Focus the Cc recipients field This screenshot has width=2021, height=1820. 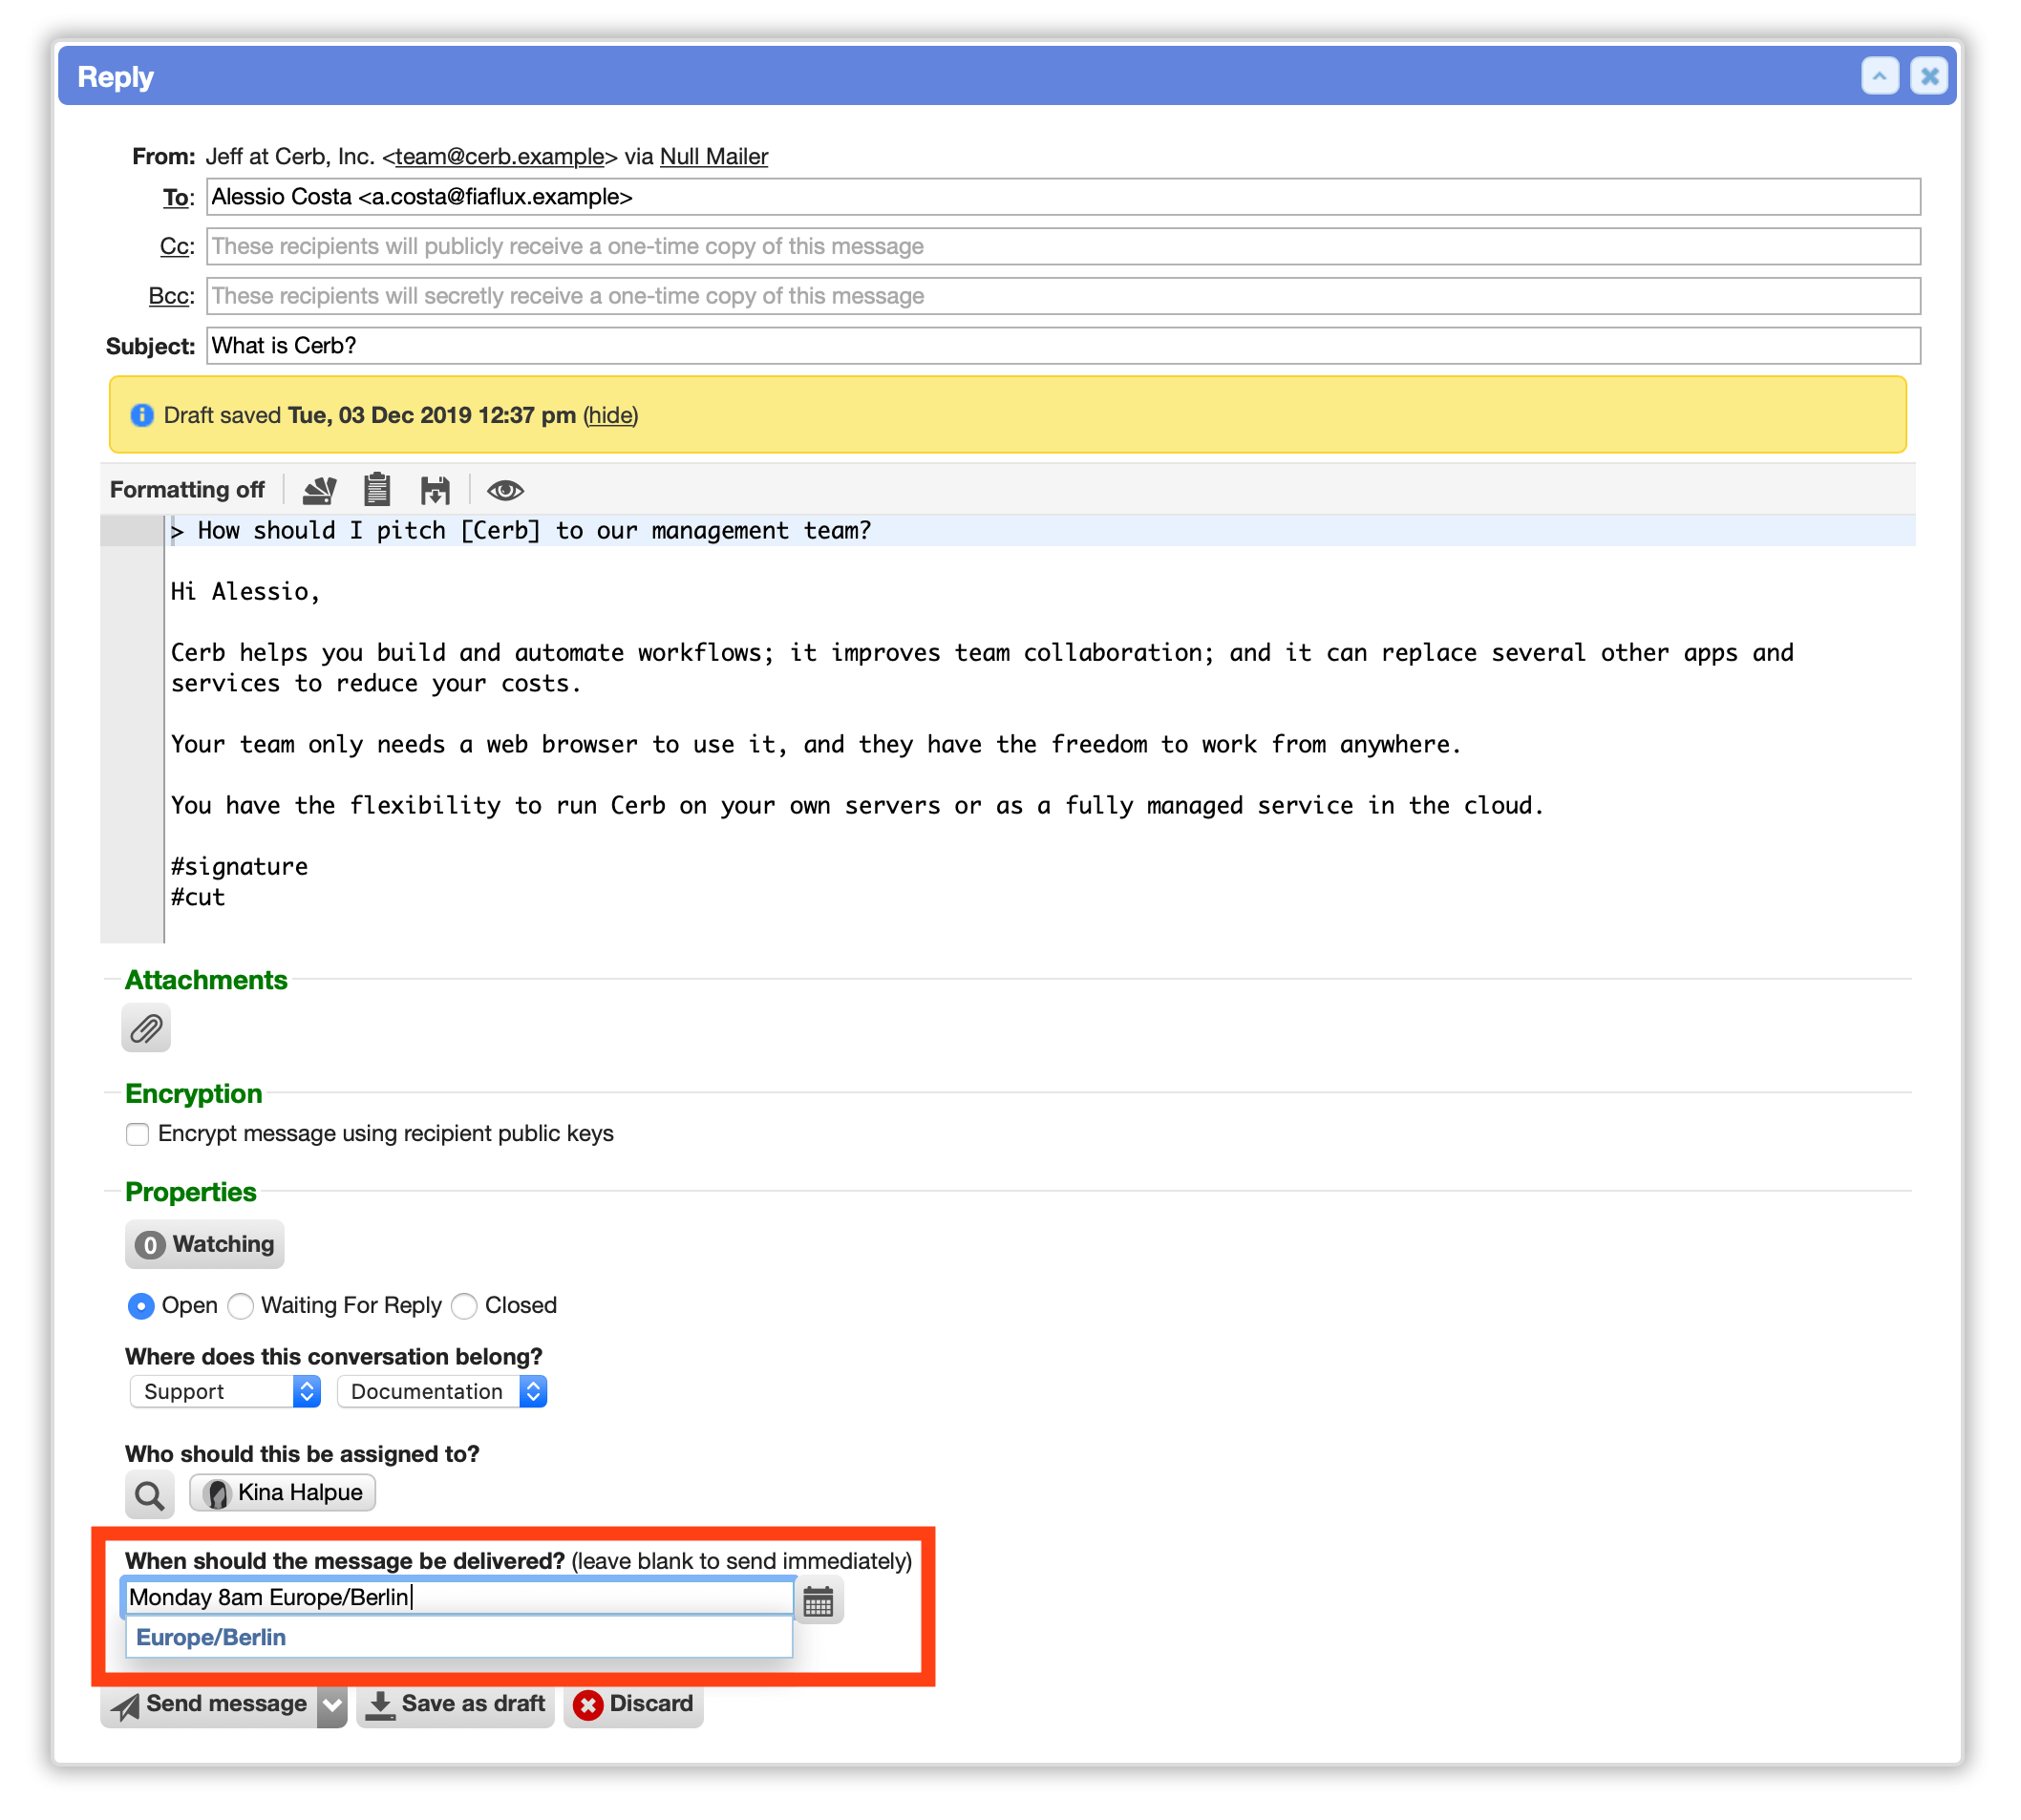[x=1063, y=247]
